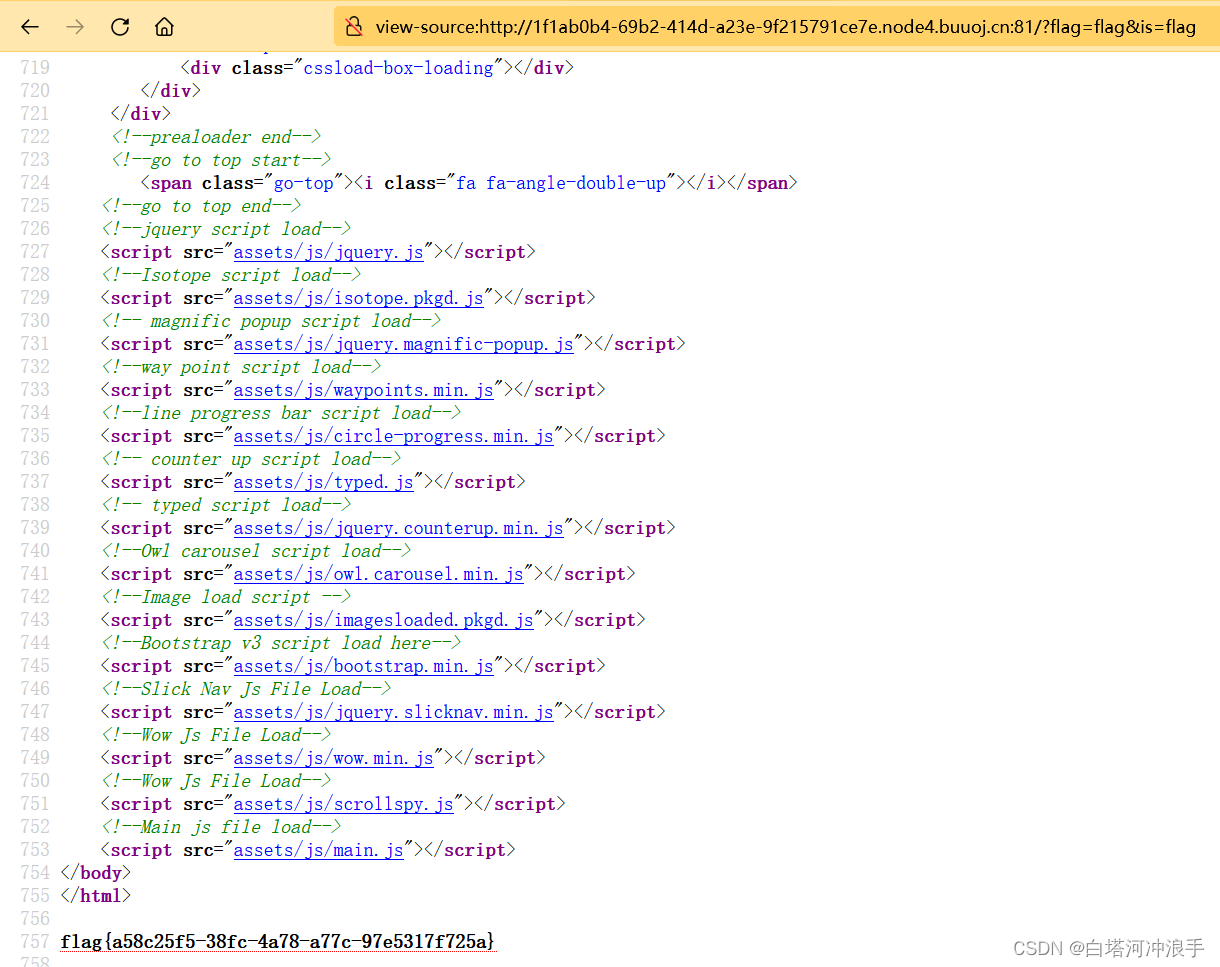Click the insecure connection warning icon

click(353, 27)
